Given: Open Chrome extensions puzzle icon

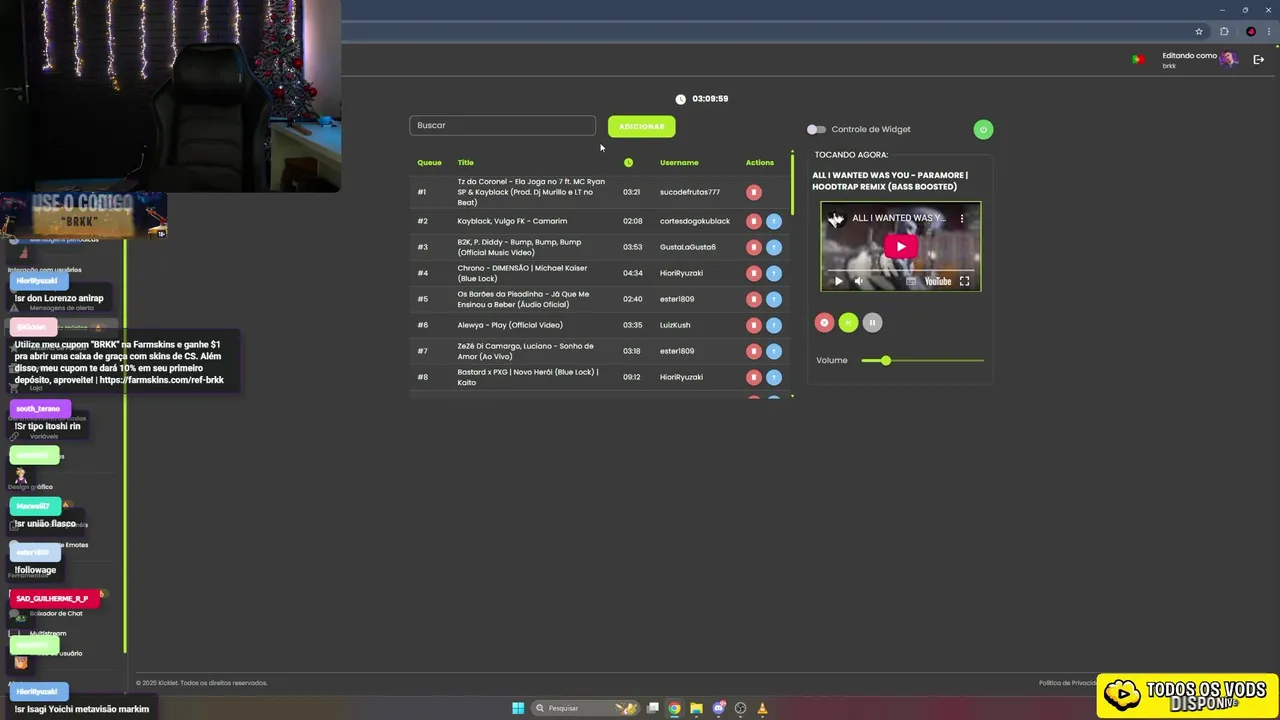Looking at the screenshot, I should tap(1224, 31).
